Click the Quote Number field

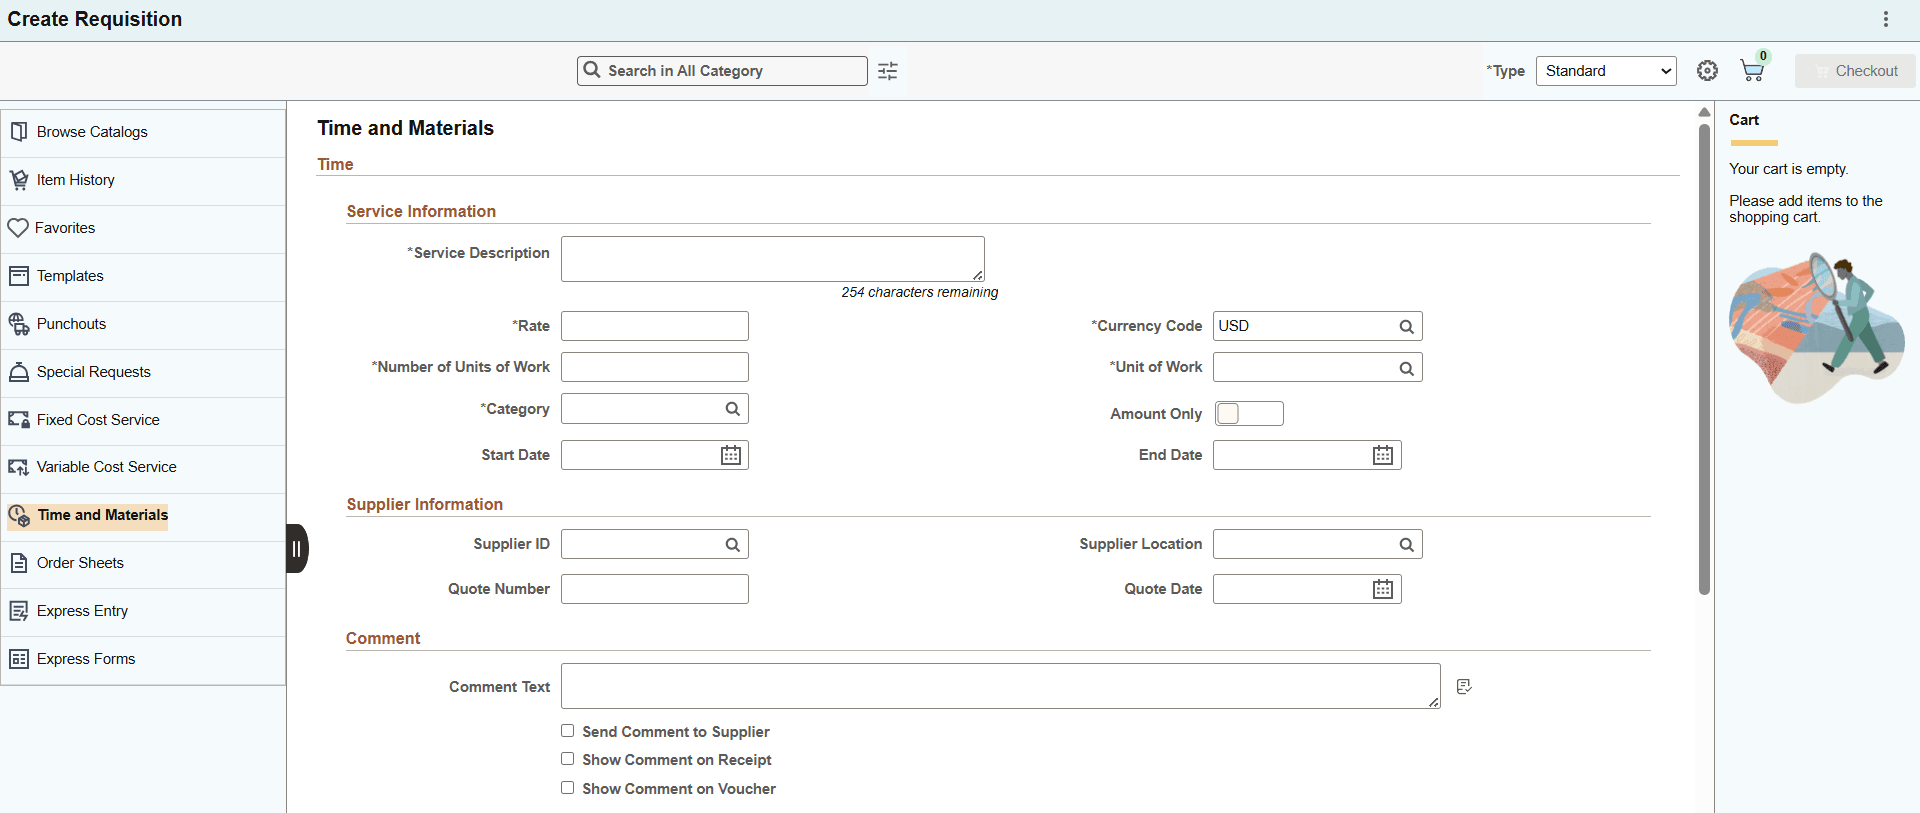(655, 589)
